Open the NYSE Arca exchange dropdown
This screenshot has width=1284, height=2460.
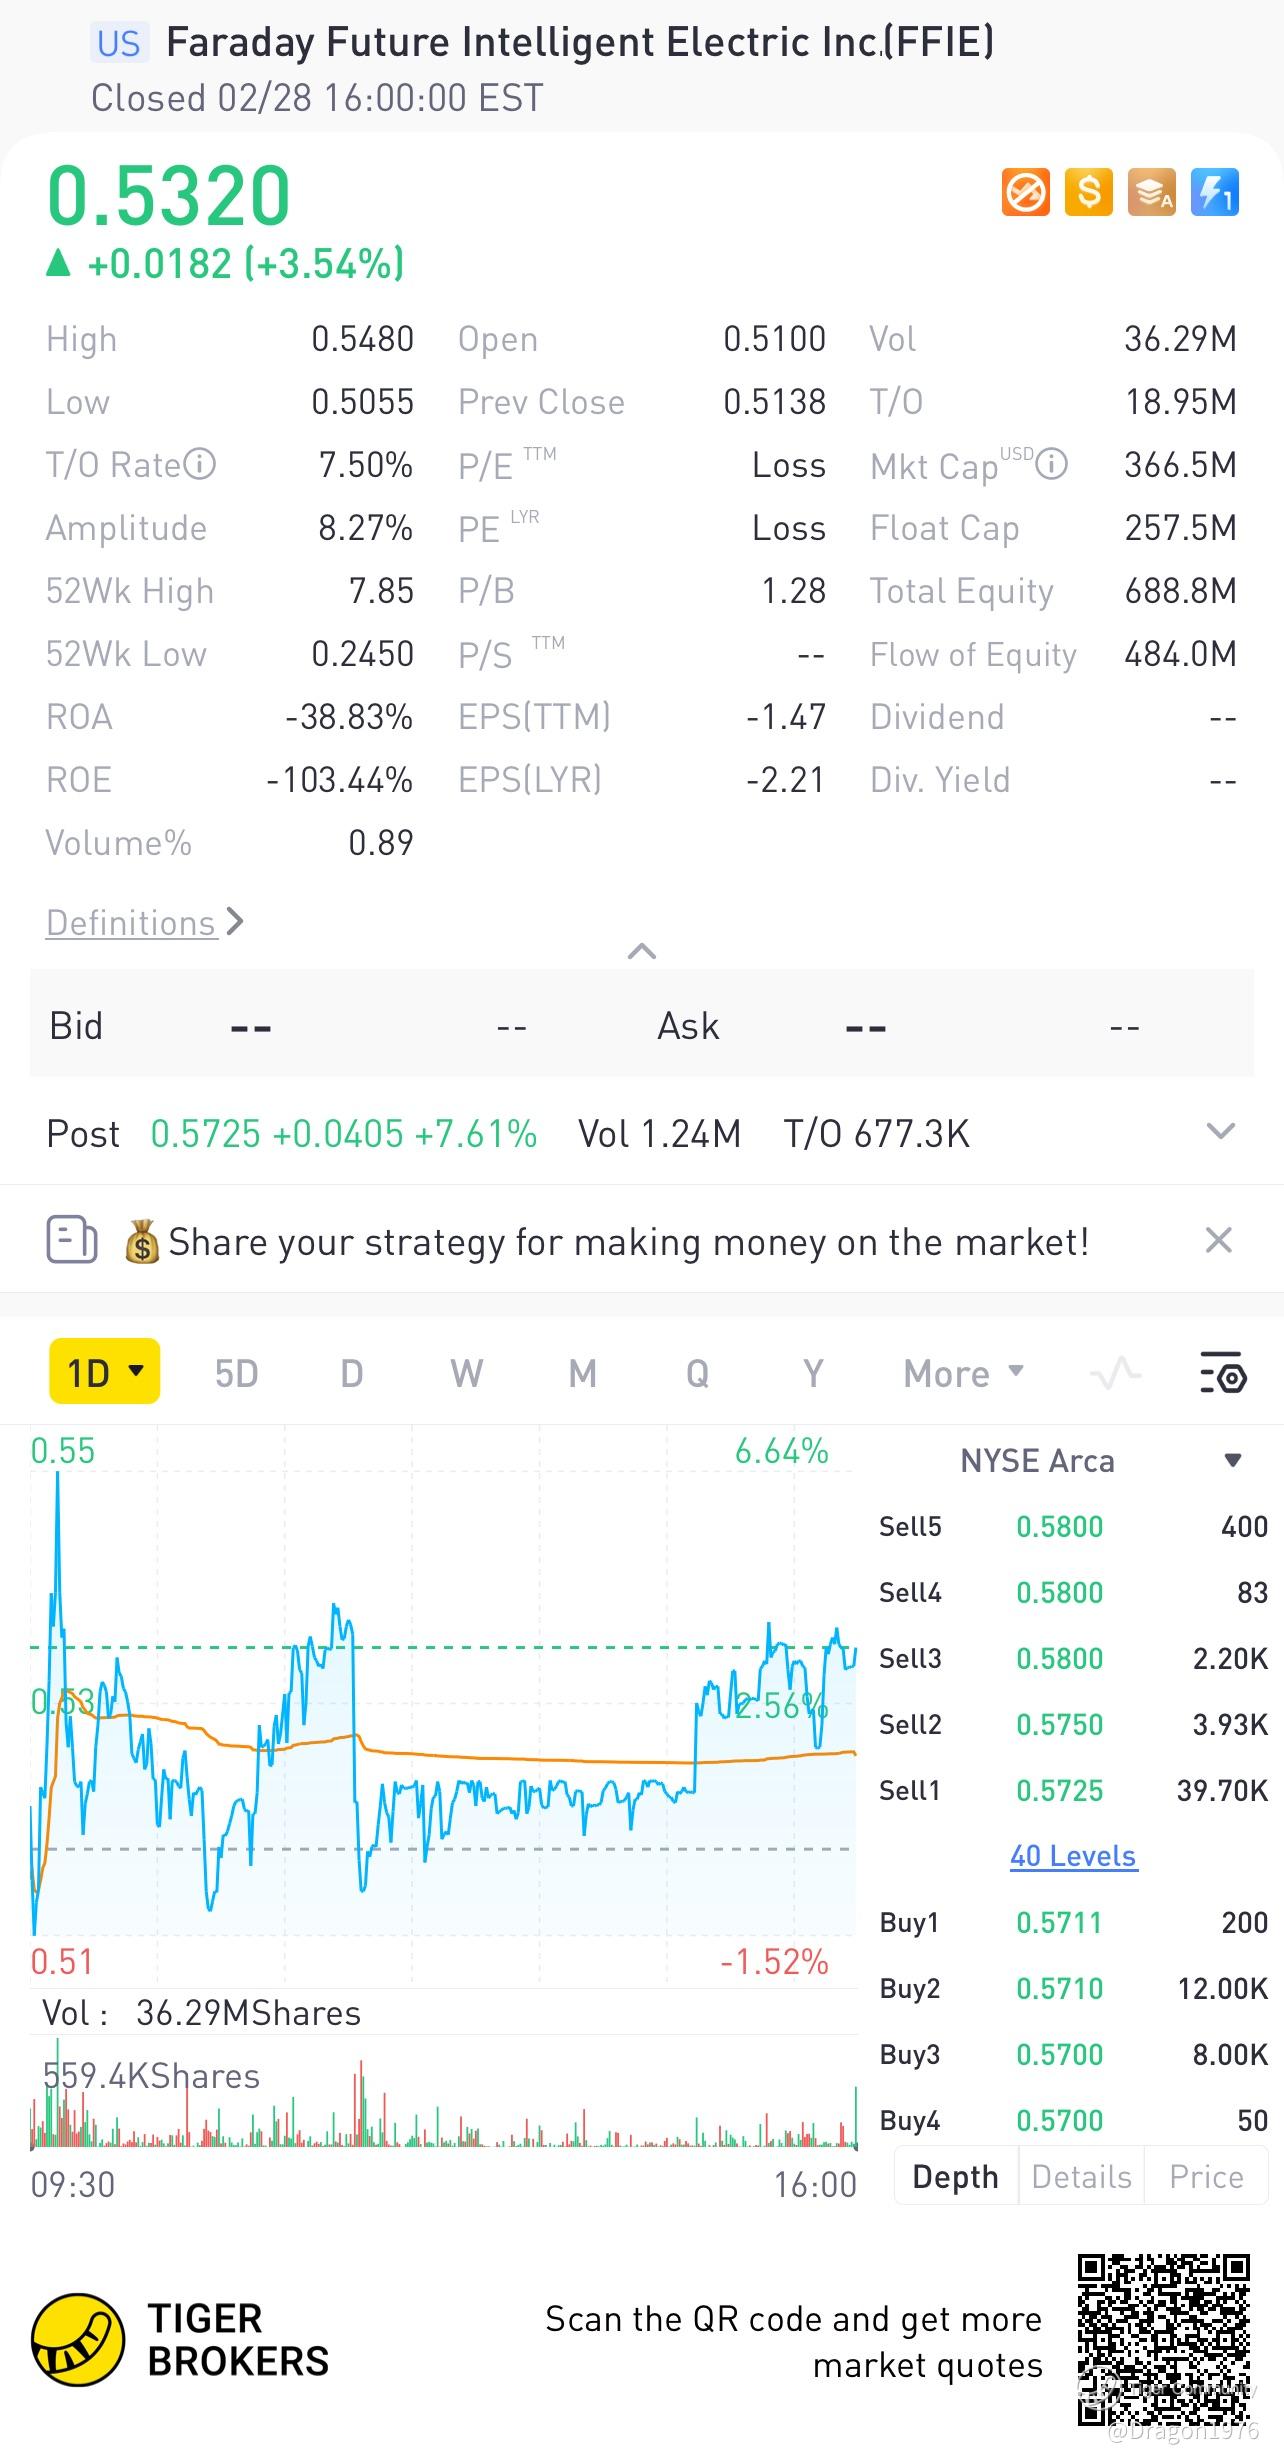1233,1460
